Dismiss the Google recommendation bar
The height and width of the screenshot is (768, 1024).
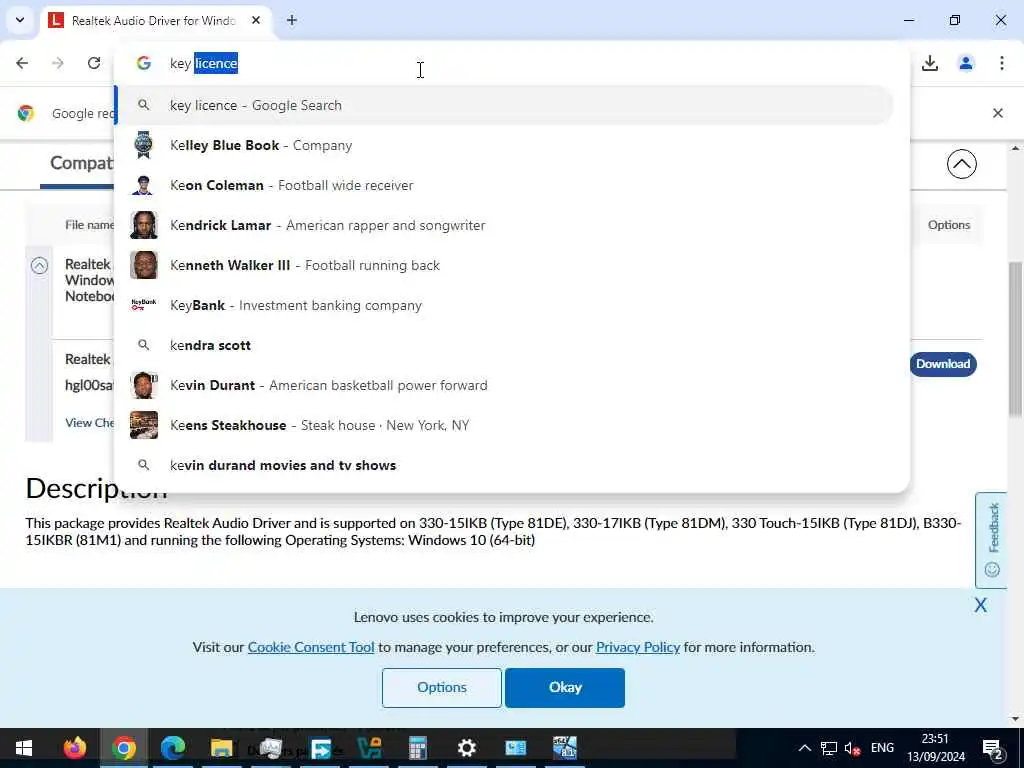coord(998,113)
